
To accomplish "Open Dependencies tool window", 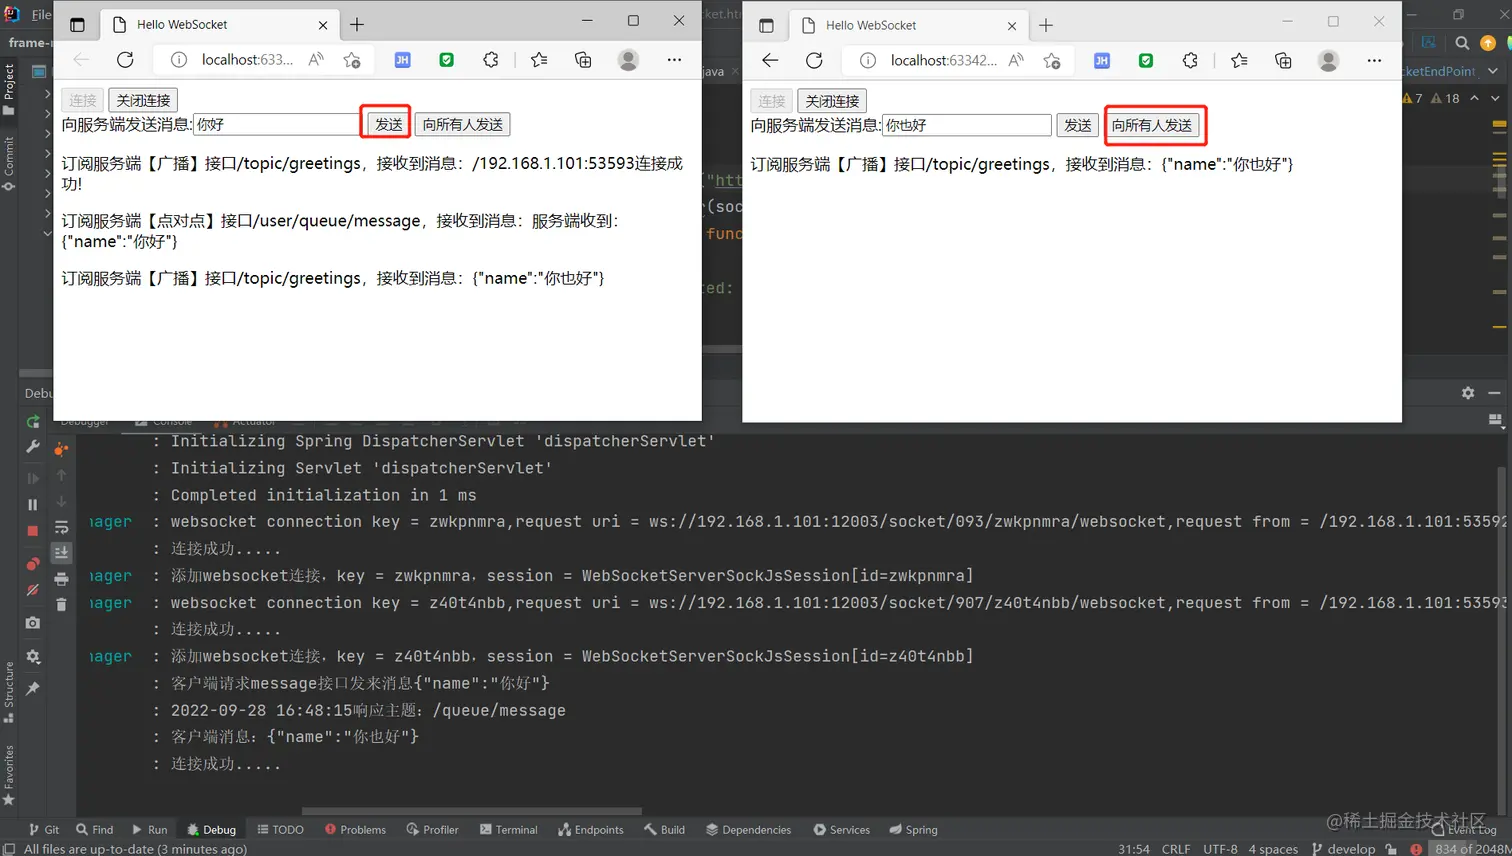I will [748, 830].
